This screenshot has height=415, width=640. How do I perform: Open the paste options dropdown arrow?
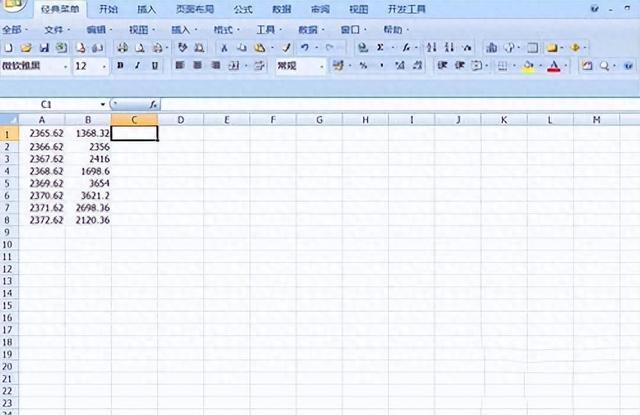point(272,48)
